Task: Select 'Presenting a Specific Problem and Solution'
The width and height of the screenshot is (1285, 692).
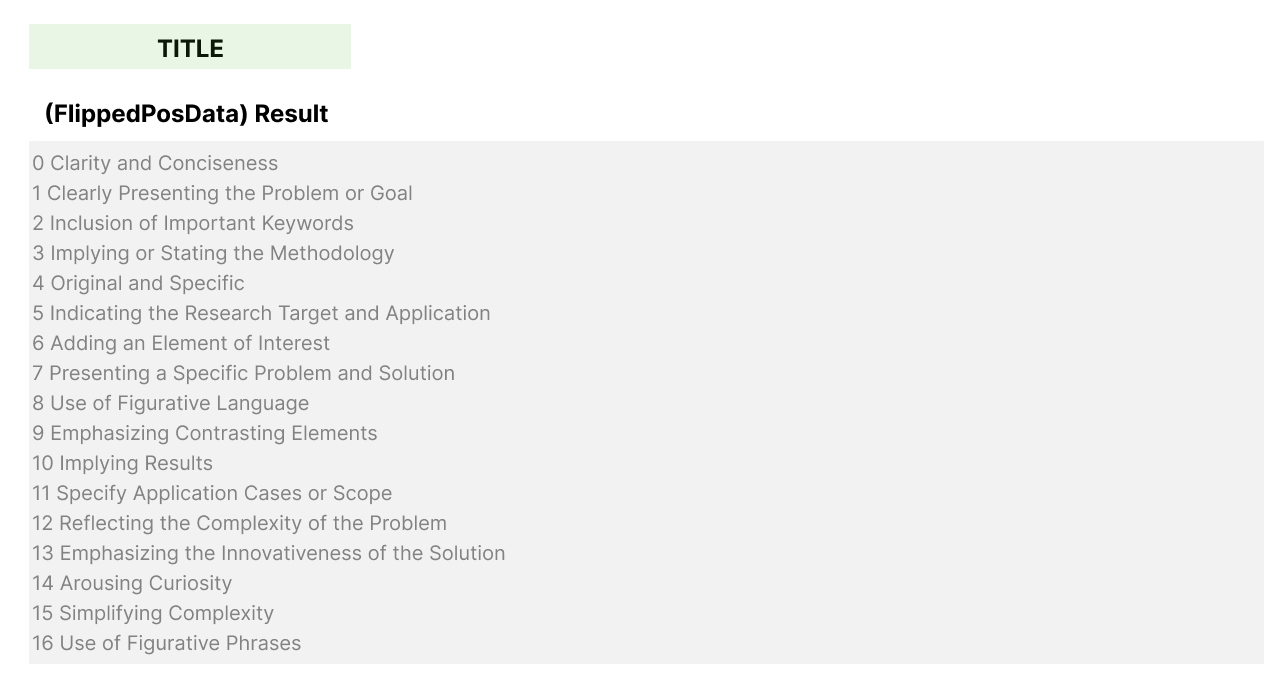Action: click(243, 373)
